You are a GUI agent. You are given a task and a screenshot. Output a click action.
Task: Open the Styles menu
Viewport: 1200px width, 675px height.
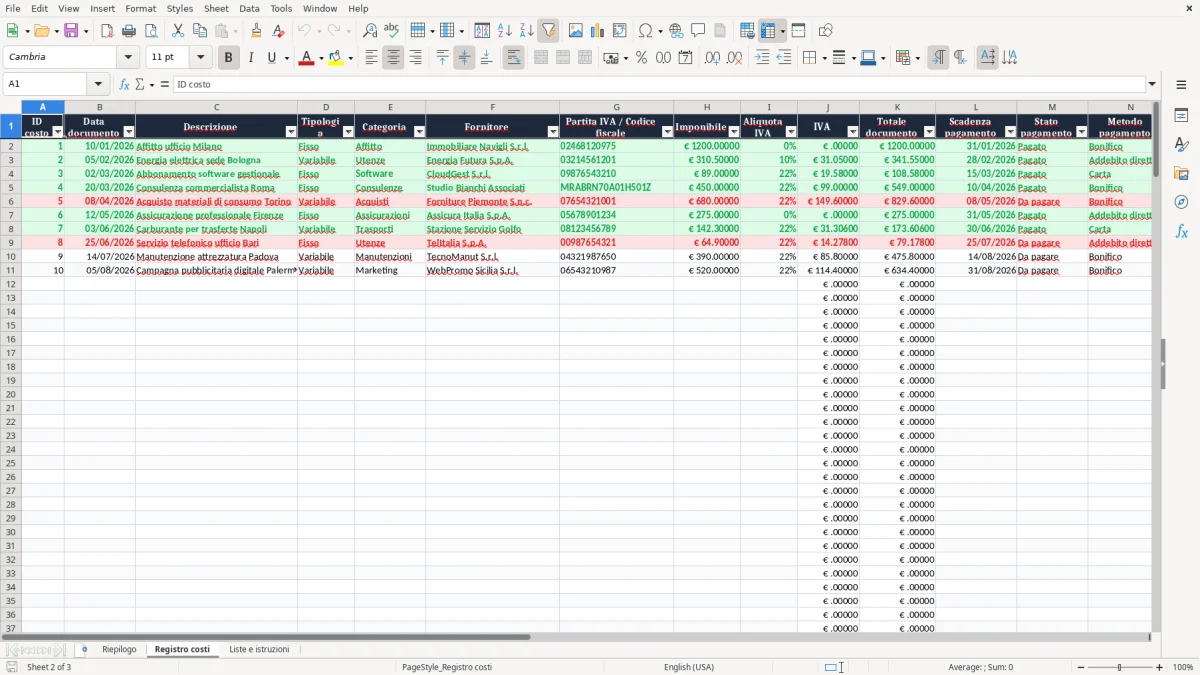(180, 8)
